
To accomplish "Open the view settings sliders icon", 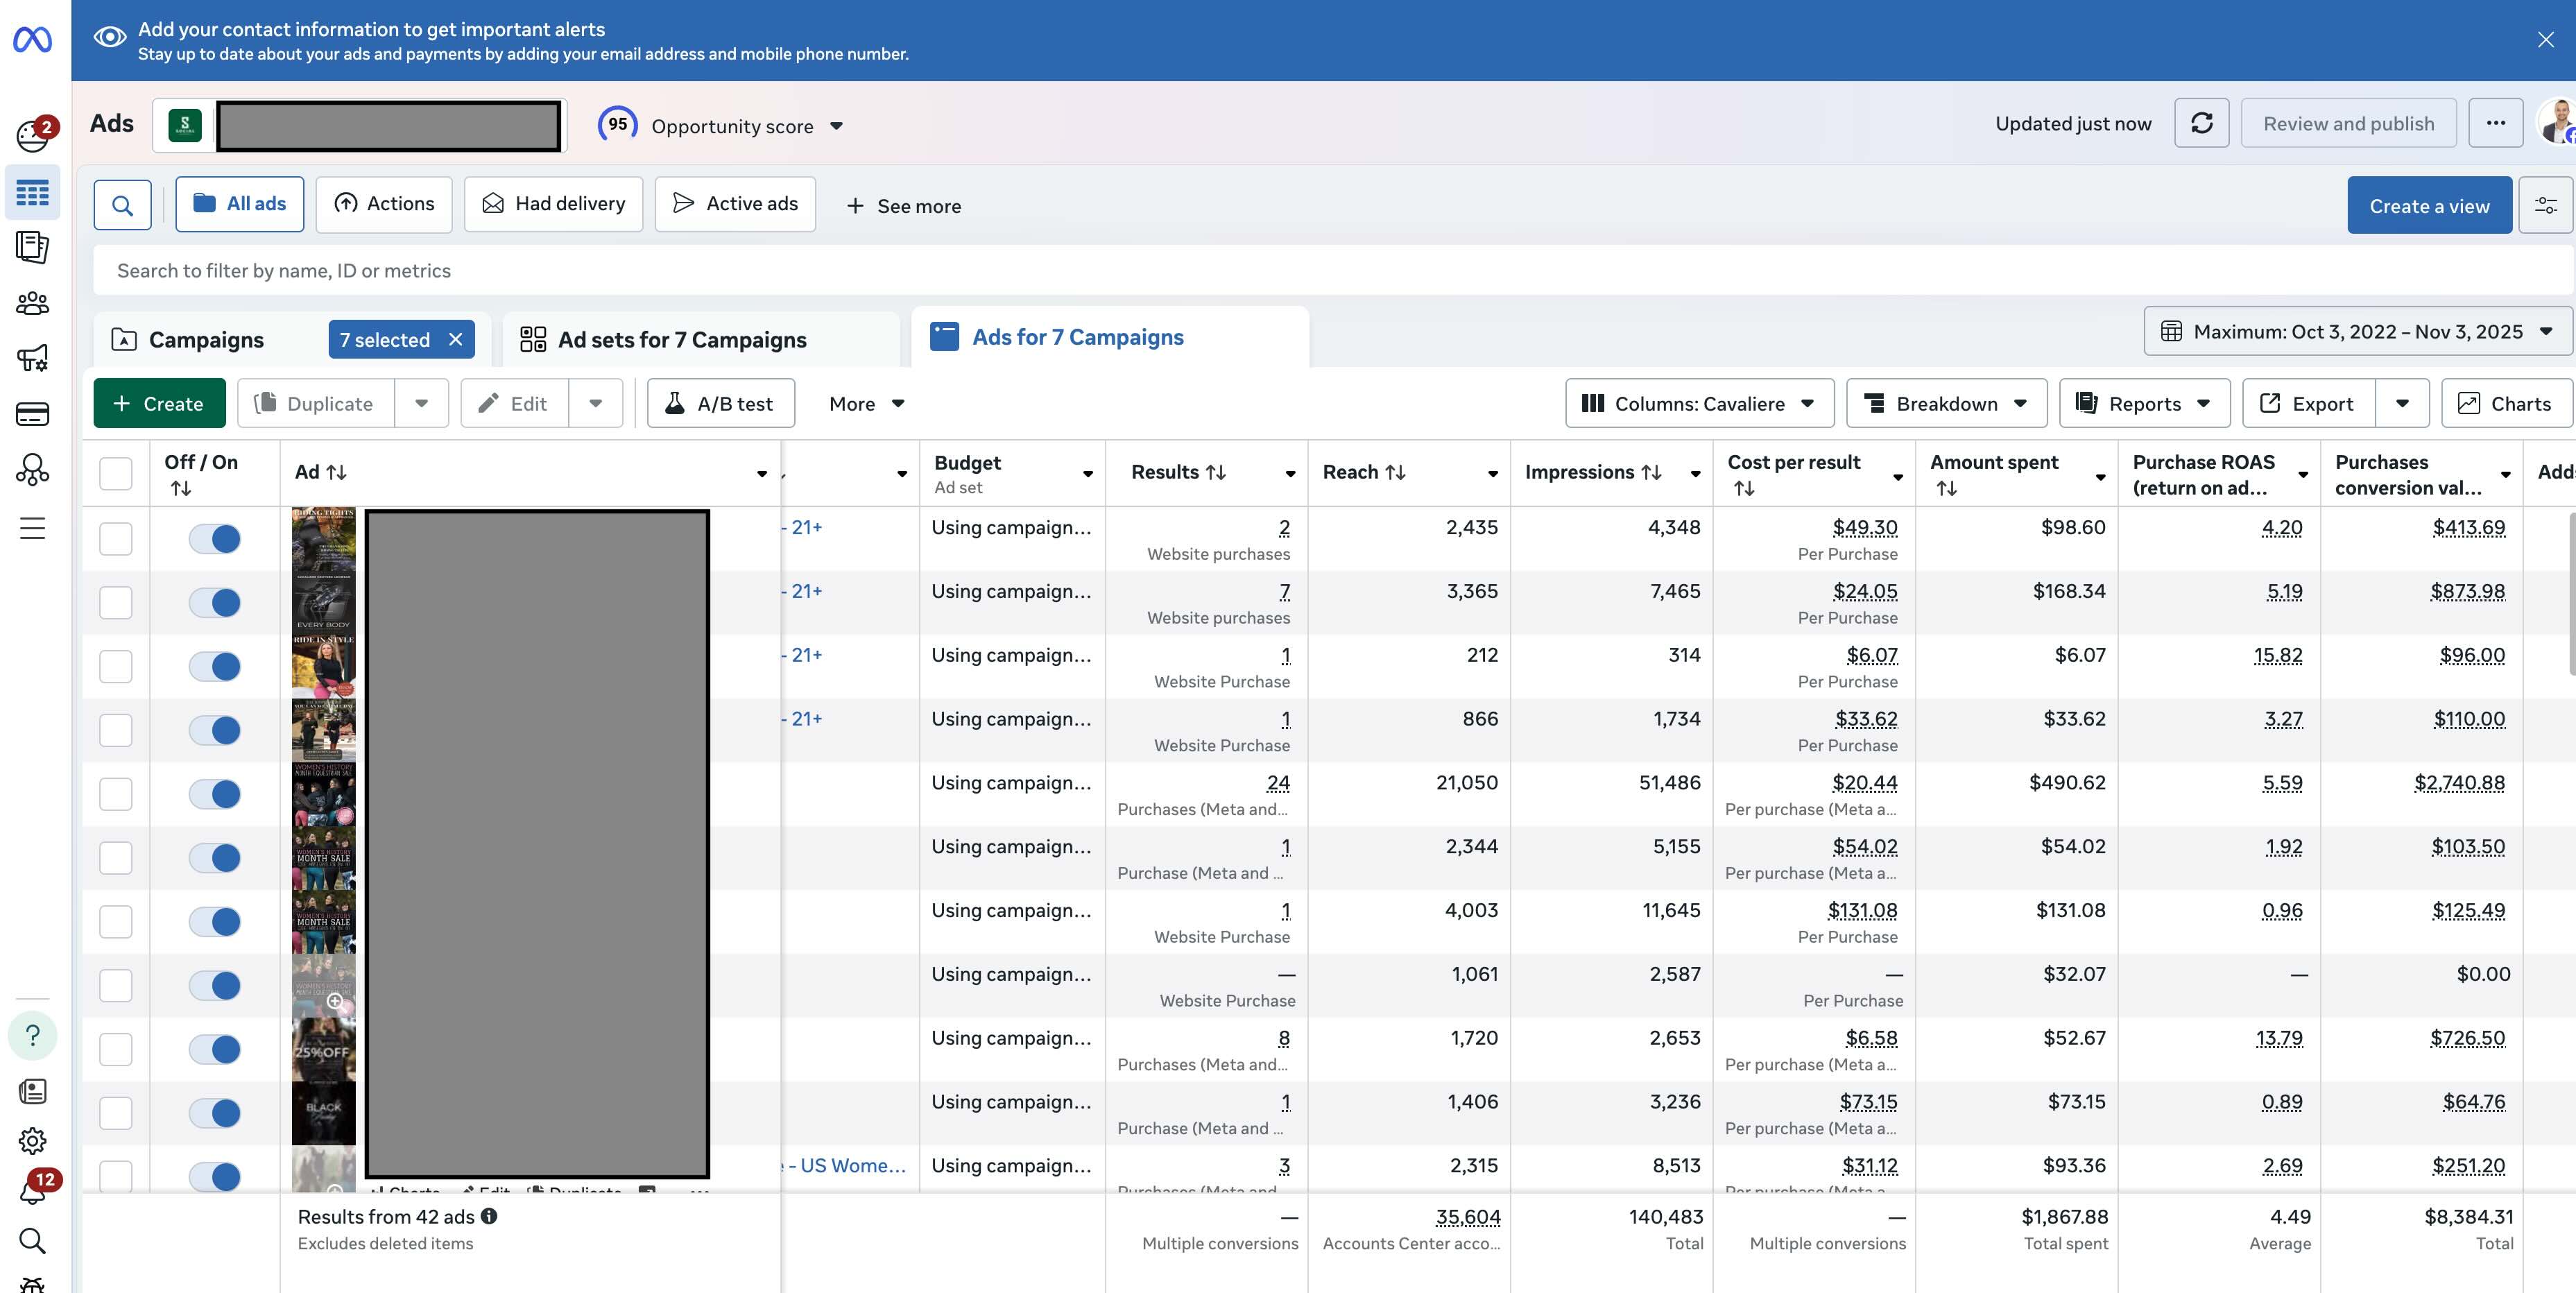I will [x=2545, y=205].
